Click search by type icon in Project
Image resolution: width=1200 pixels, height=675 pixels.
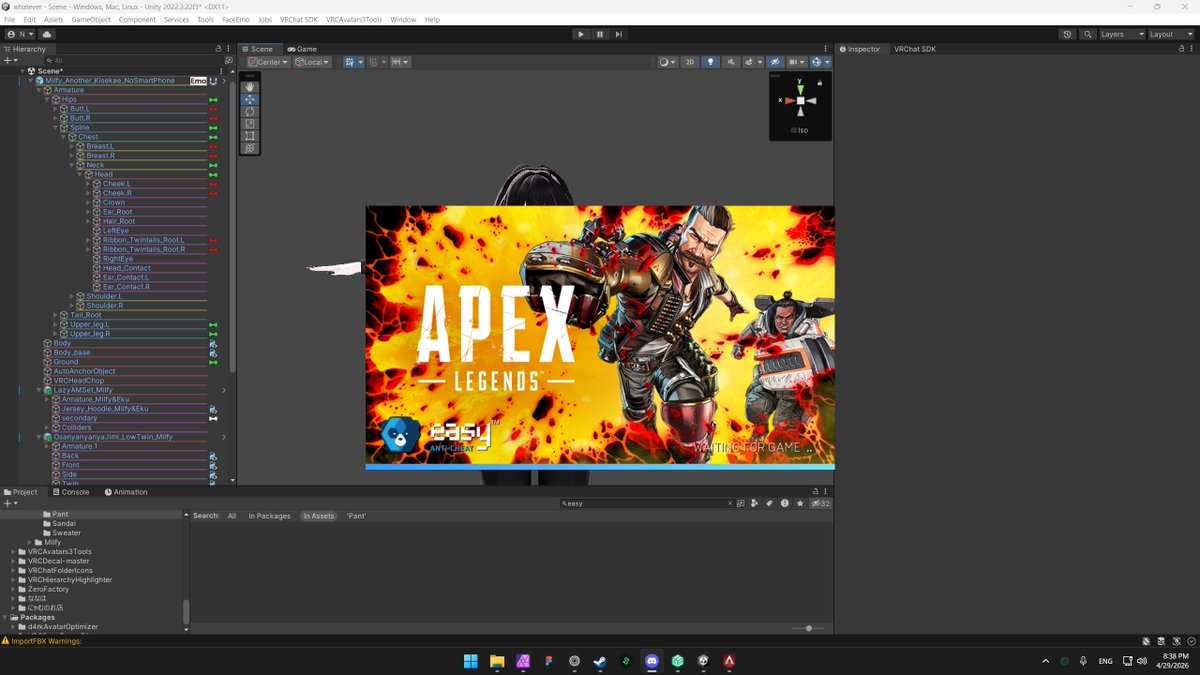click(755, 504)
